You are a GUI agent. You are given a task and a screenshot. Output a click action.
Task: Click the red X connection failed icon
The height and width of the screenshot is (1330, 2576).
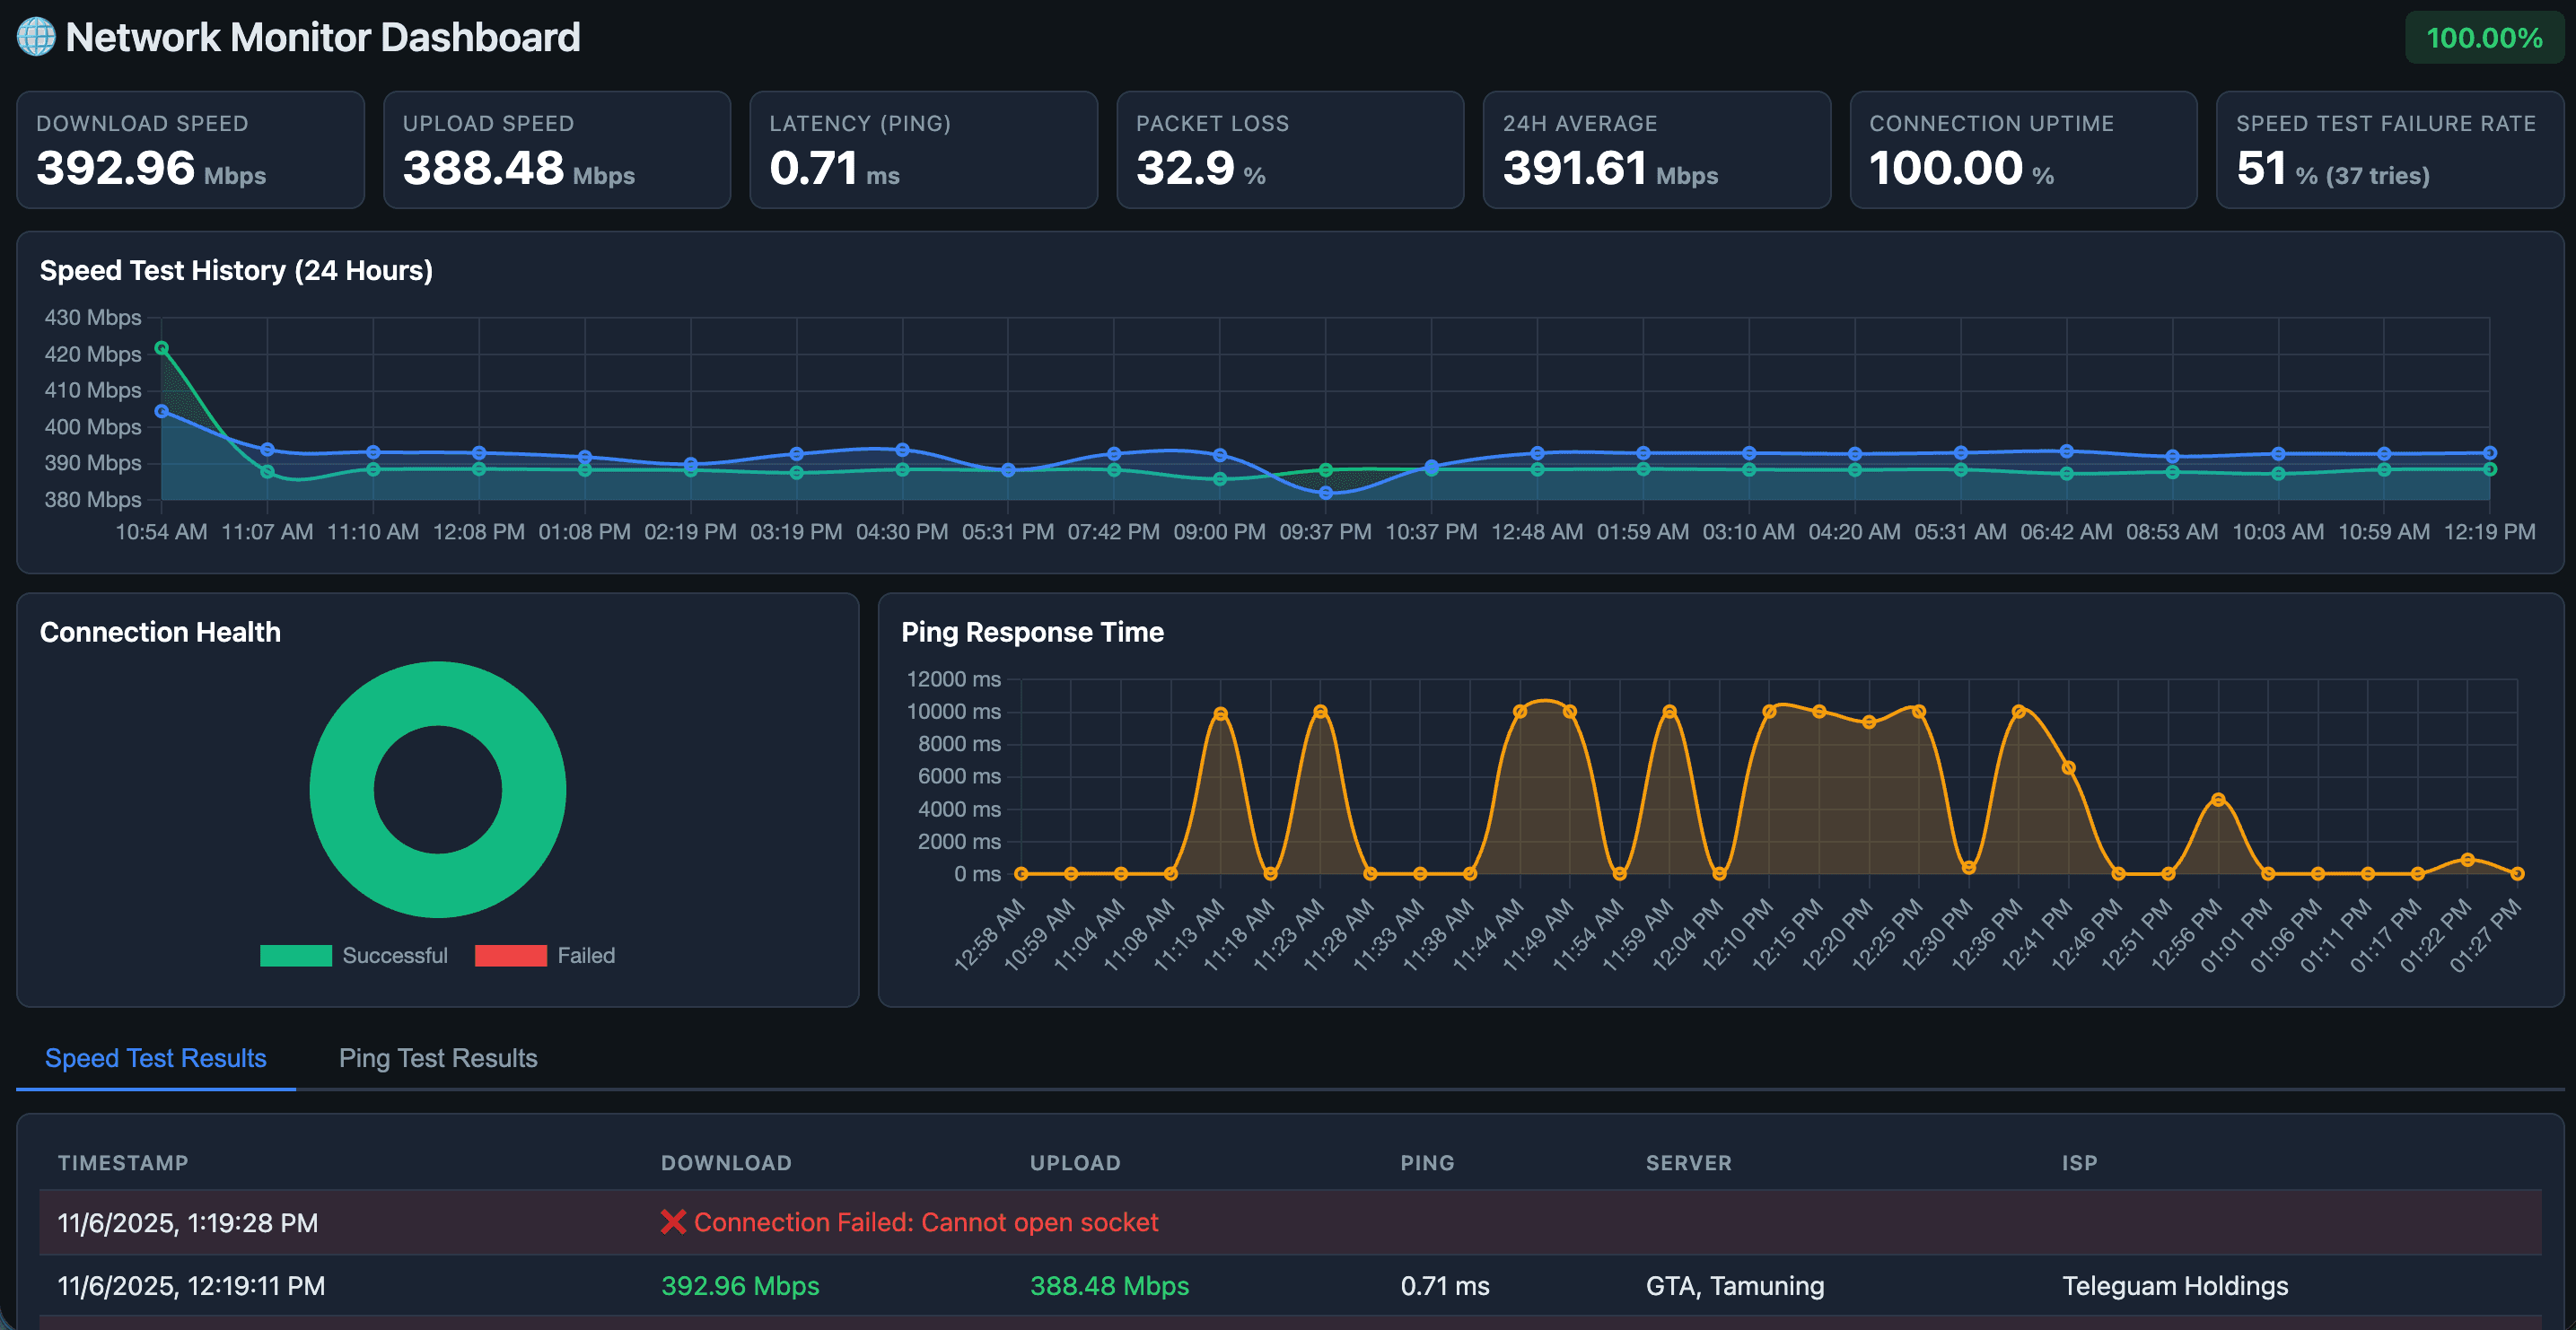tap(672, 1222)
